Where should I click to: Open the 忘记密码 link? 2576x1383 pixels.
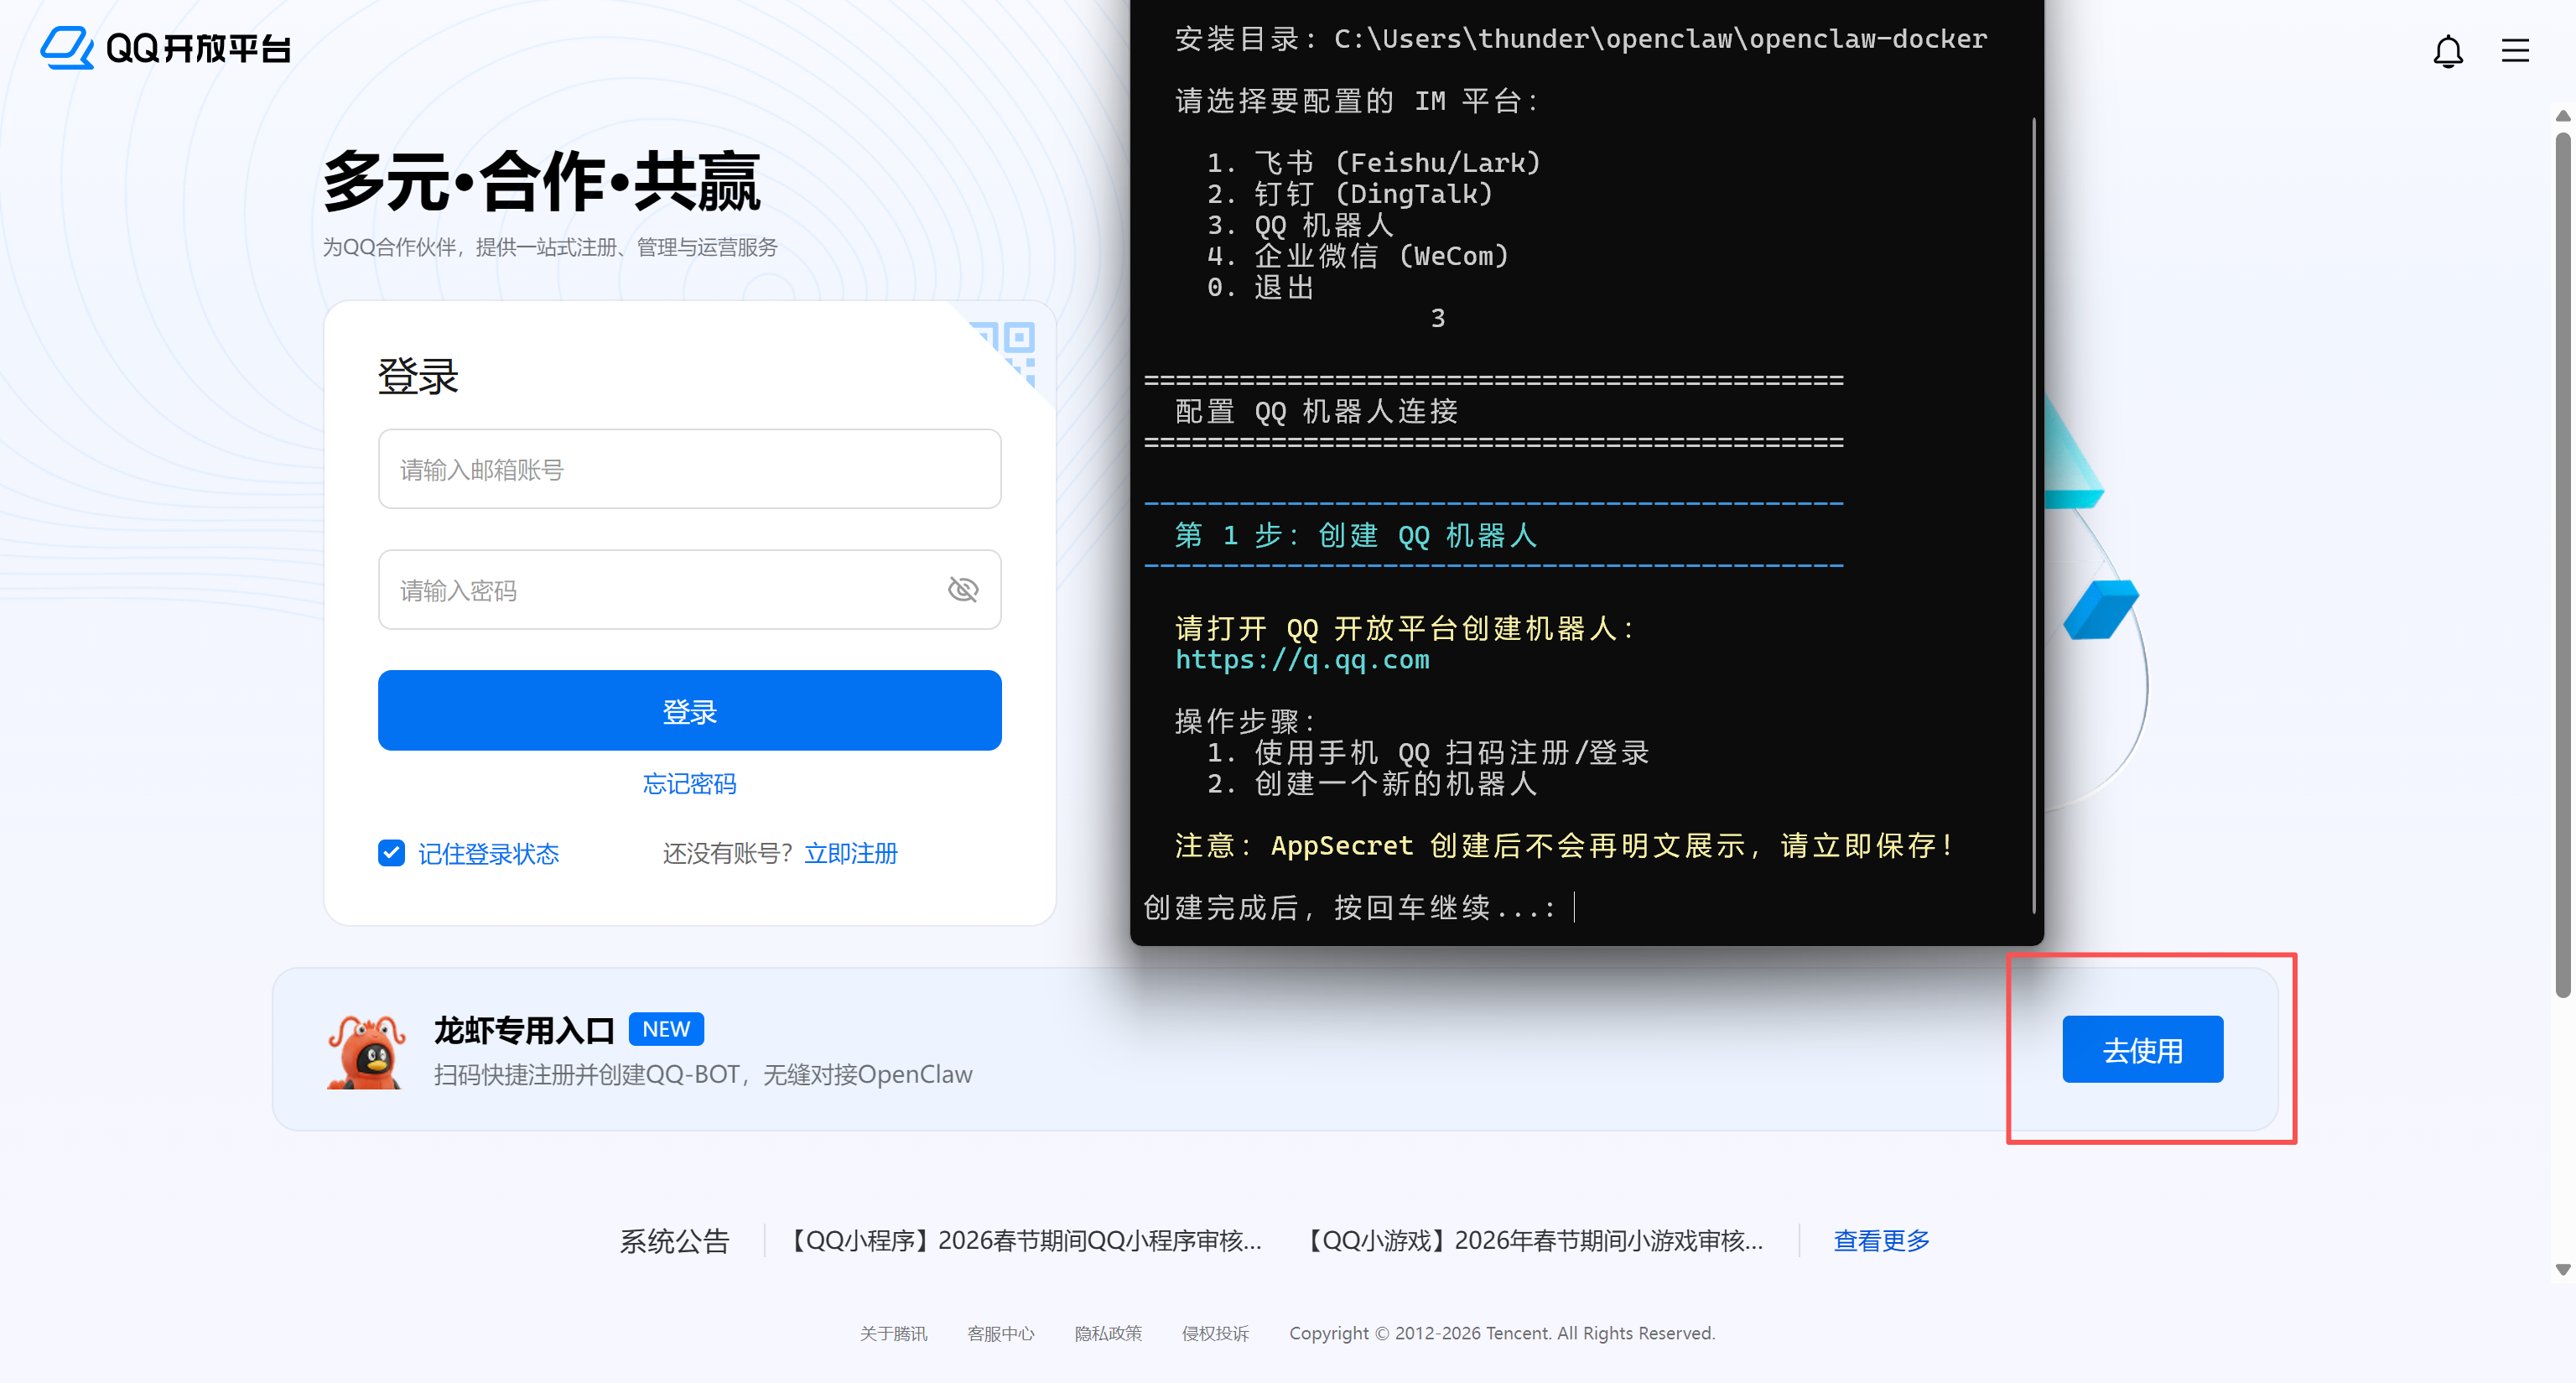tap(689, 783)
